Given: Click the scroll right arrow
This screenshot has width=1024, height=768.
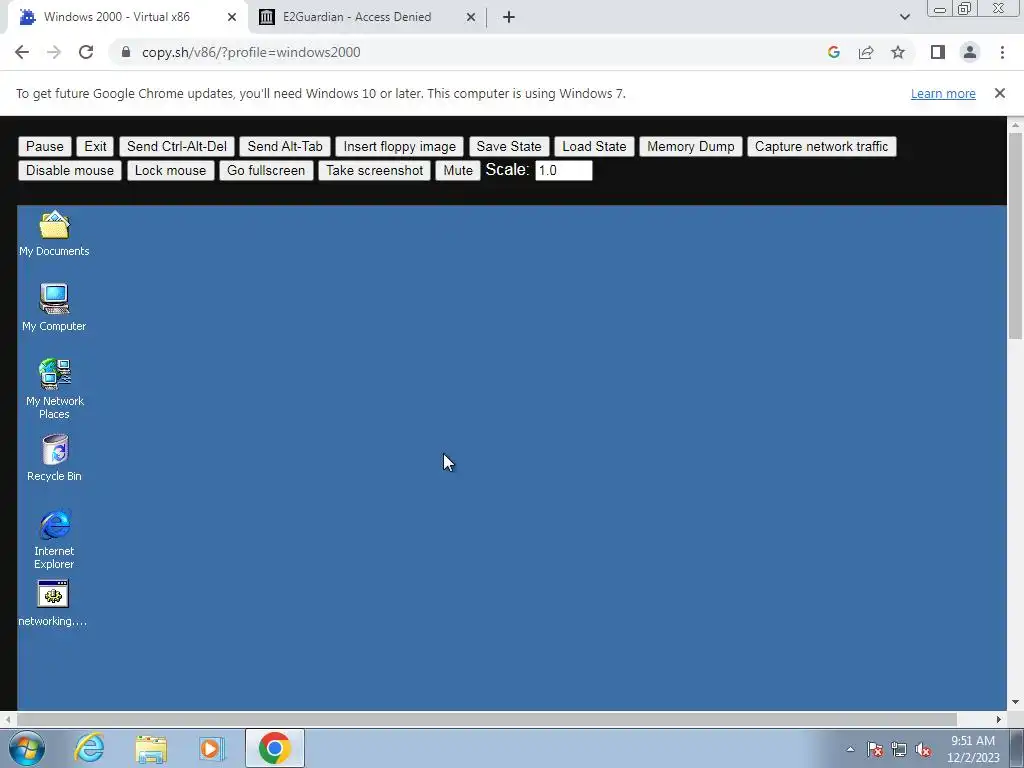Looking at the screenshot, I should (999, 719).
